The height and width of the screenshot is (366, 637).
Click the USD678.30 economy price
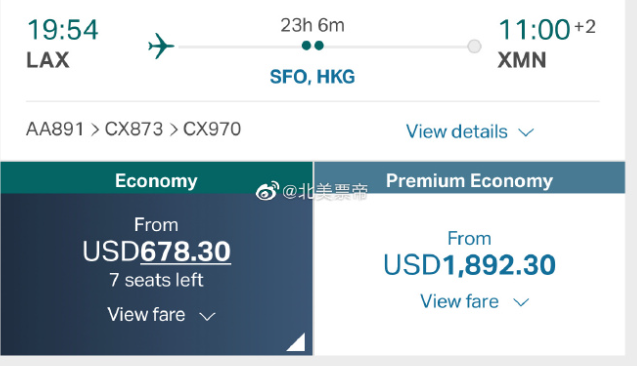[x=156, y=251]
